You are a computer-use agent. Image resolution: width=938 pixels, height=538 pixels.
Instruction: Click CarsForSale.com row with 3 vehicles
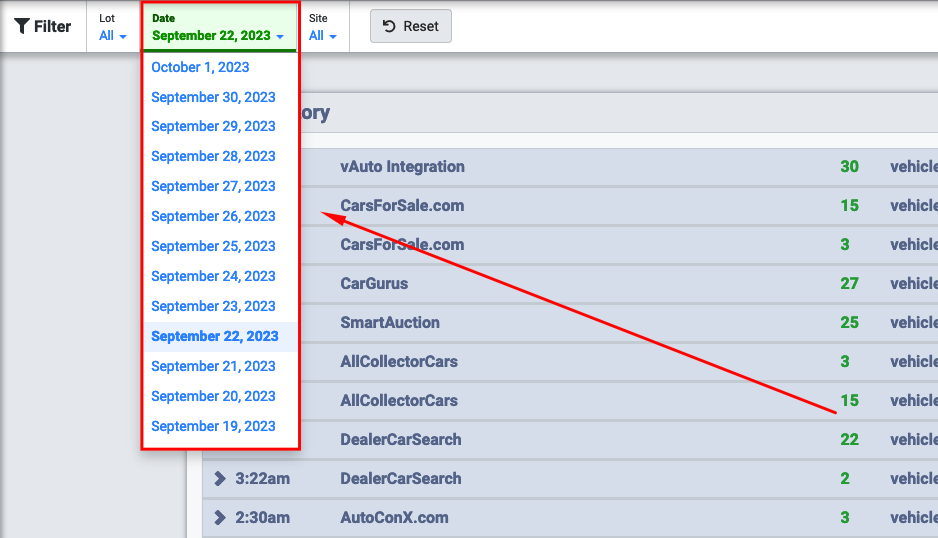(x=402, y=244)
